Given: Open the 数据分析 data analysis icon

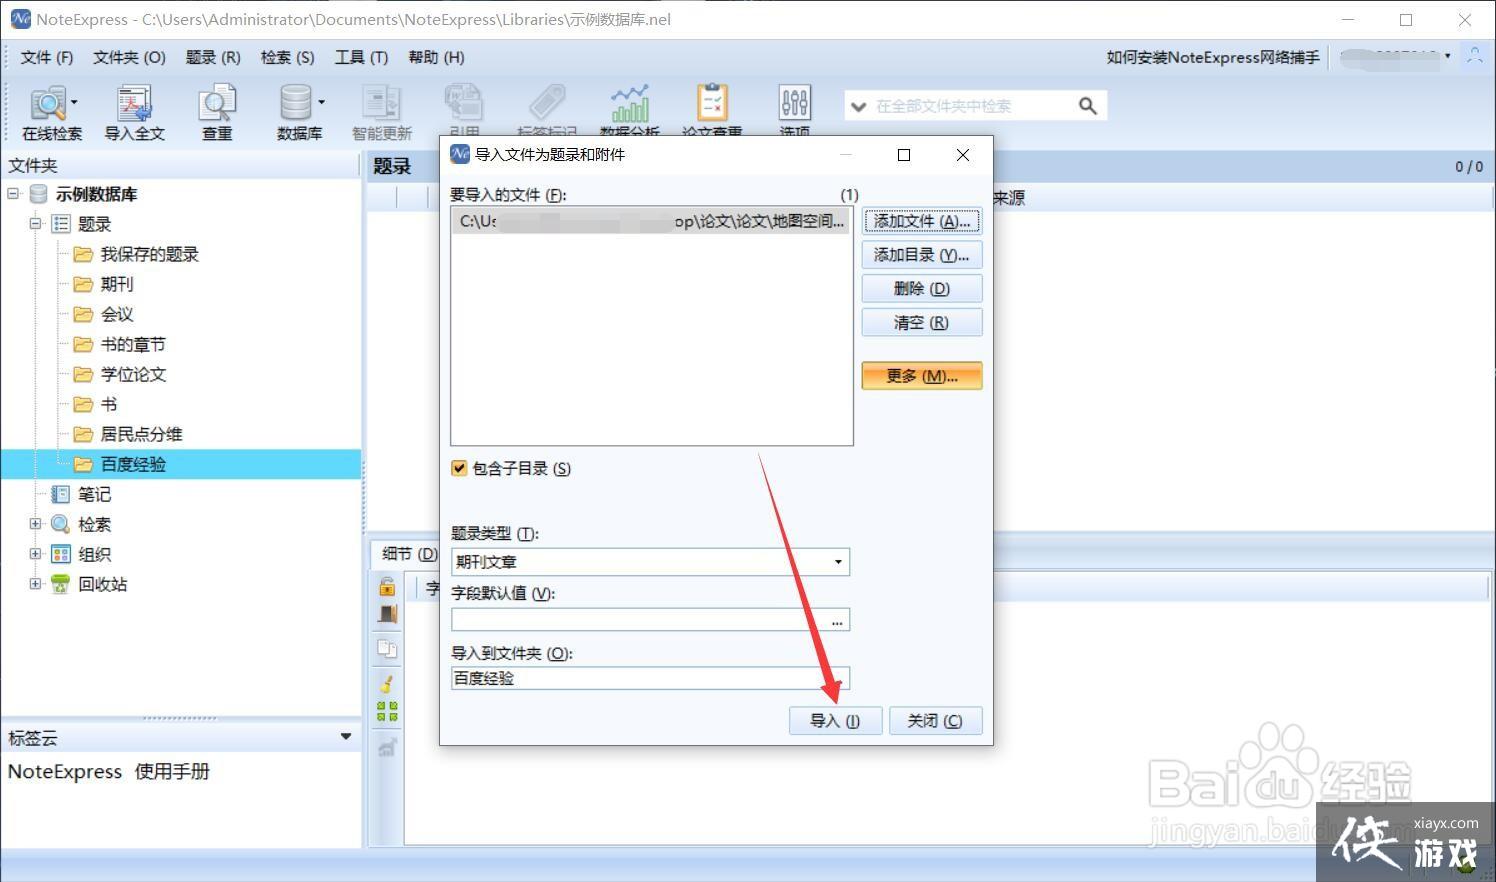Looking at the screenshot, I should click(x=630, y=110).
